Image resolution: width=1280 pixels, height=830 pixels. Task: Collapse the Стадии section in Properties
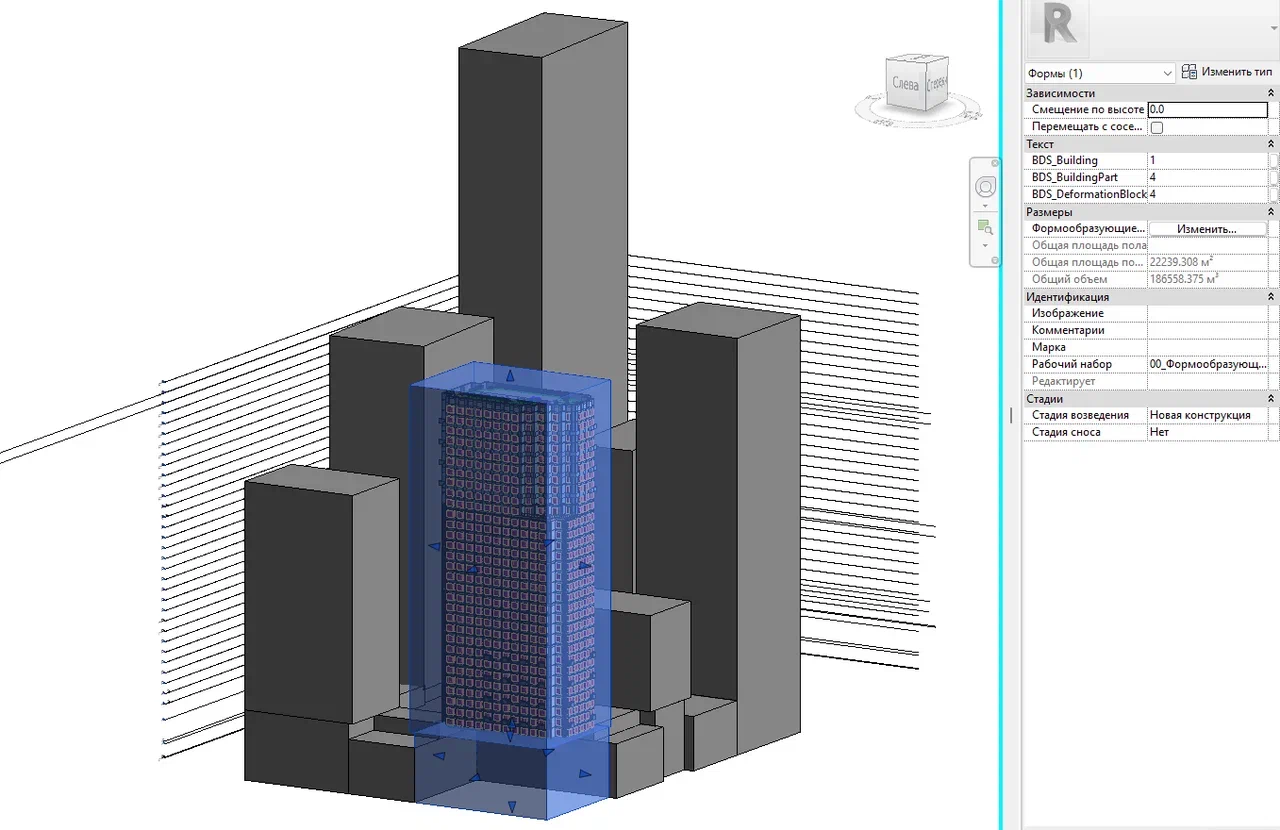coord(1272,398)
